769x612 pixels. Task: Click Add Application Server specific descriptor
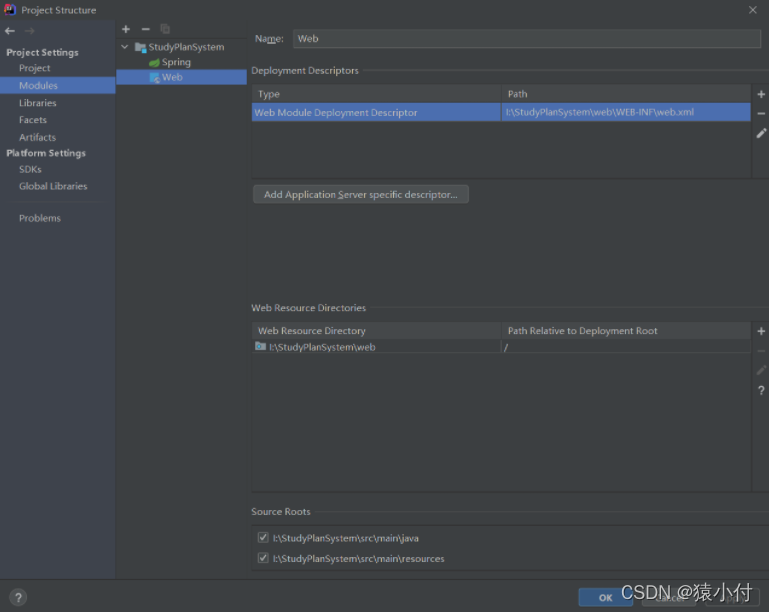pos(360,194)
